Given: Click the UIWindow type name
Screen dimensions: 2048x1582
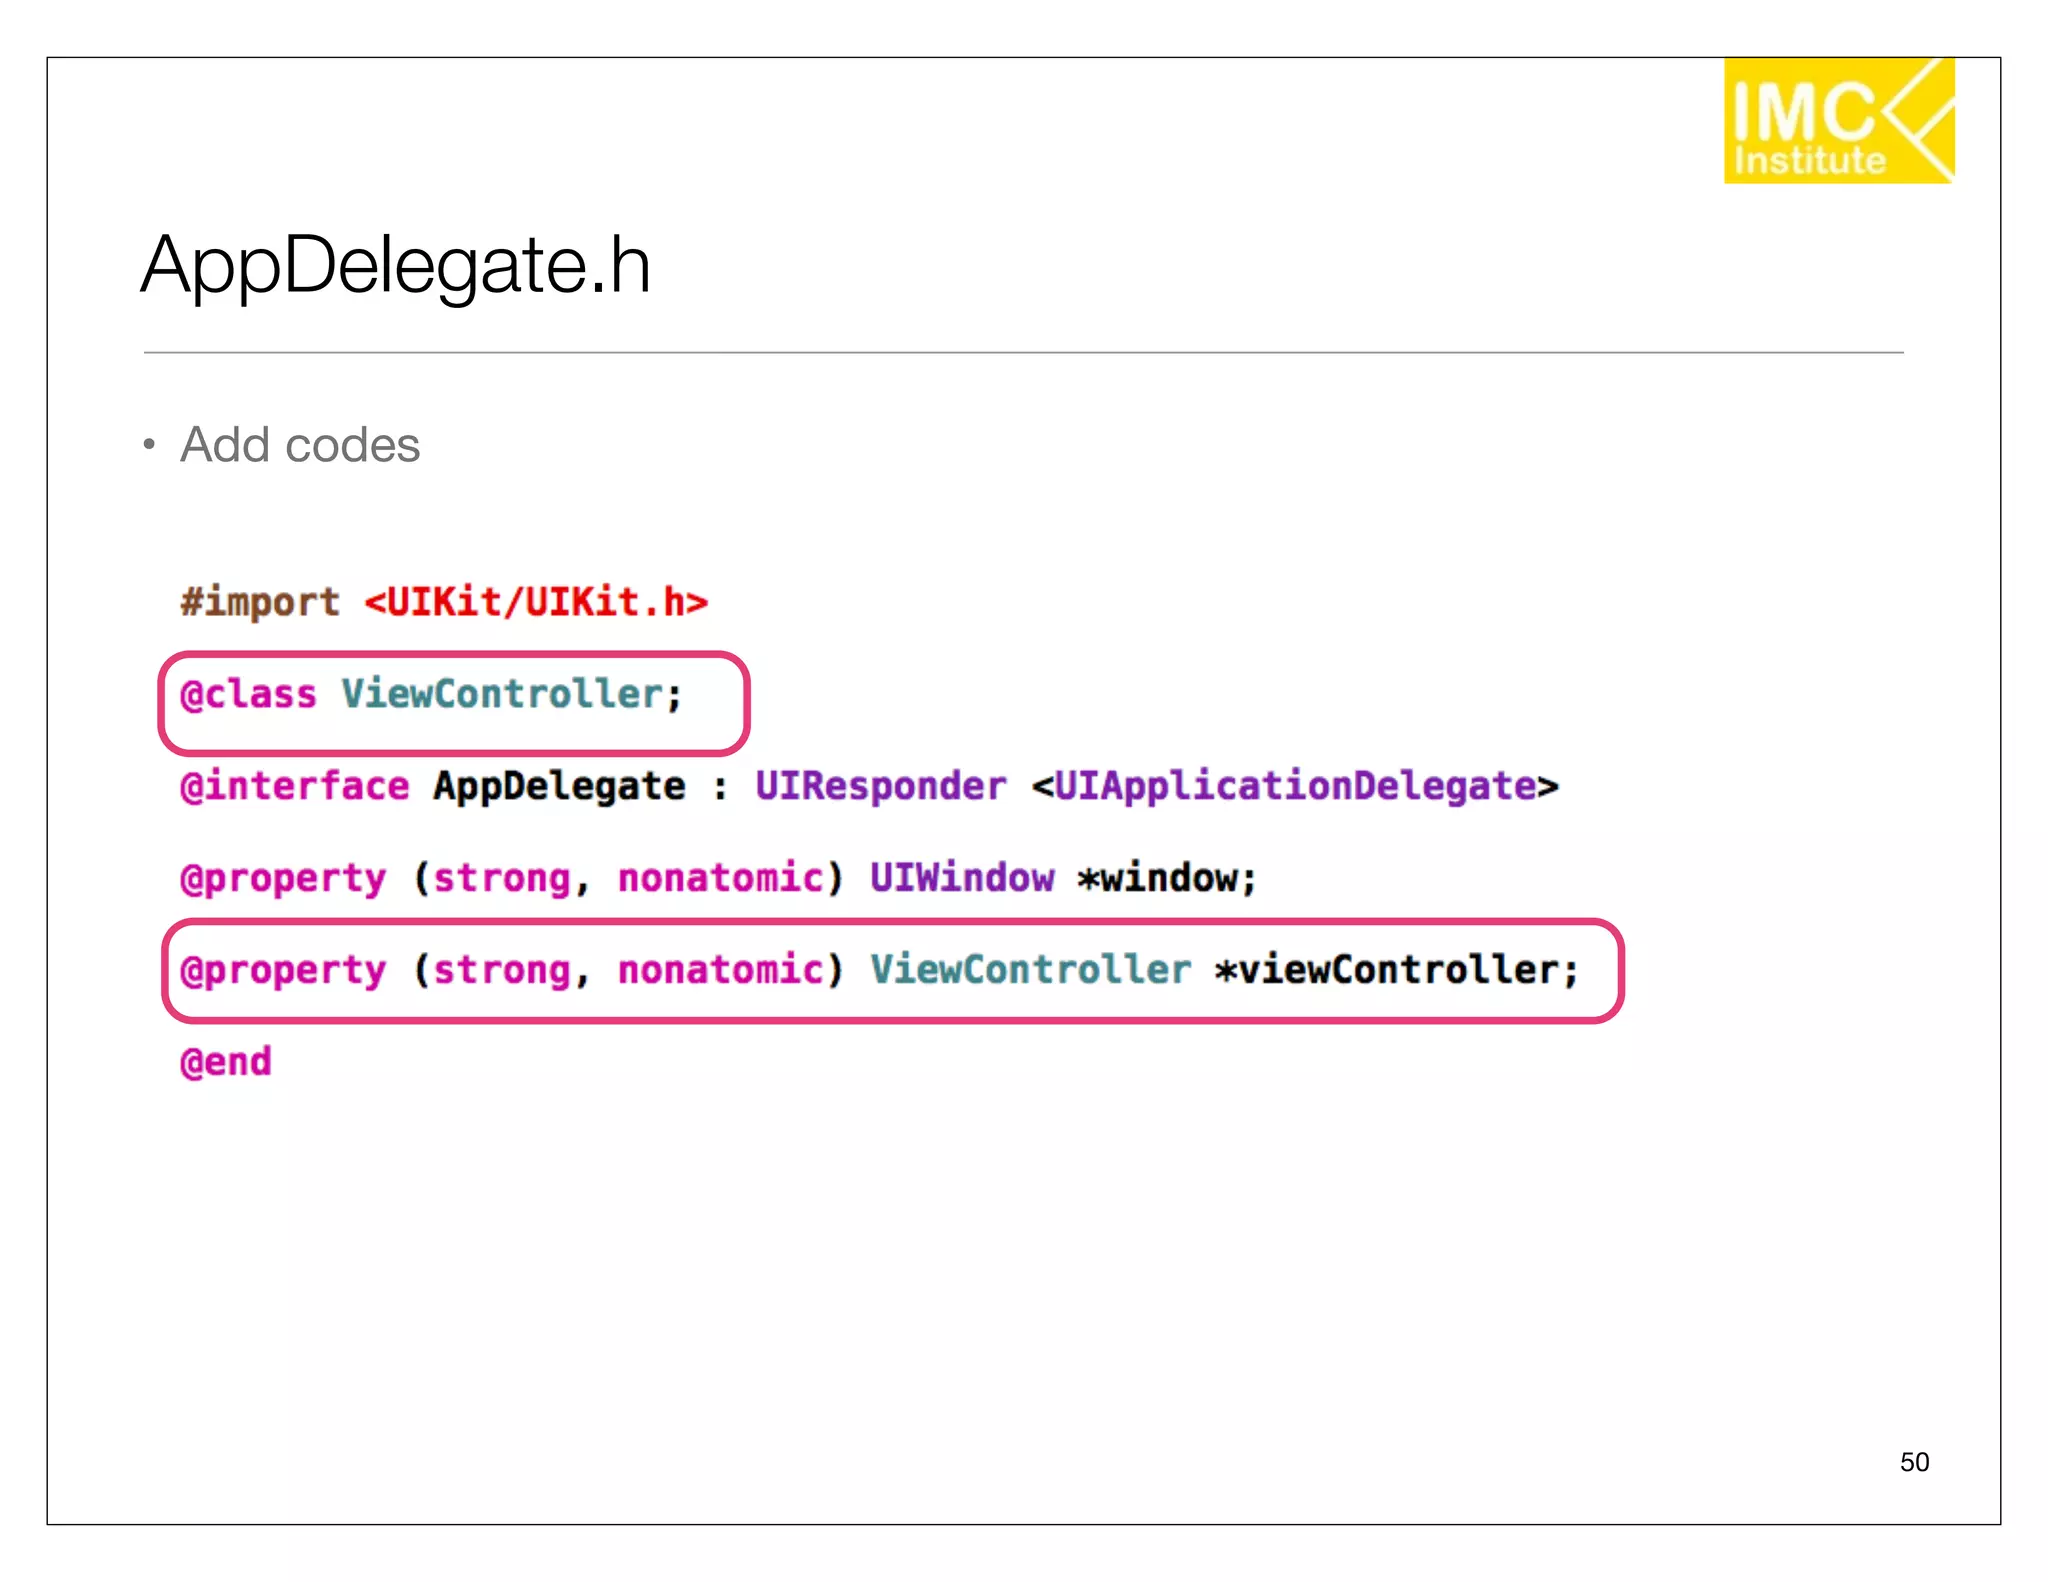Looking at the screenshot, I should [x=961, y=878].
